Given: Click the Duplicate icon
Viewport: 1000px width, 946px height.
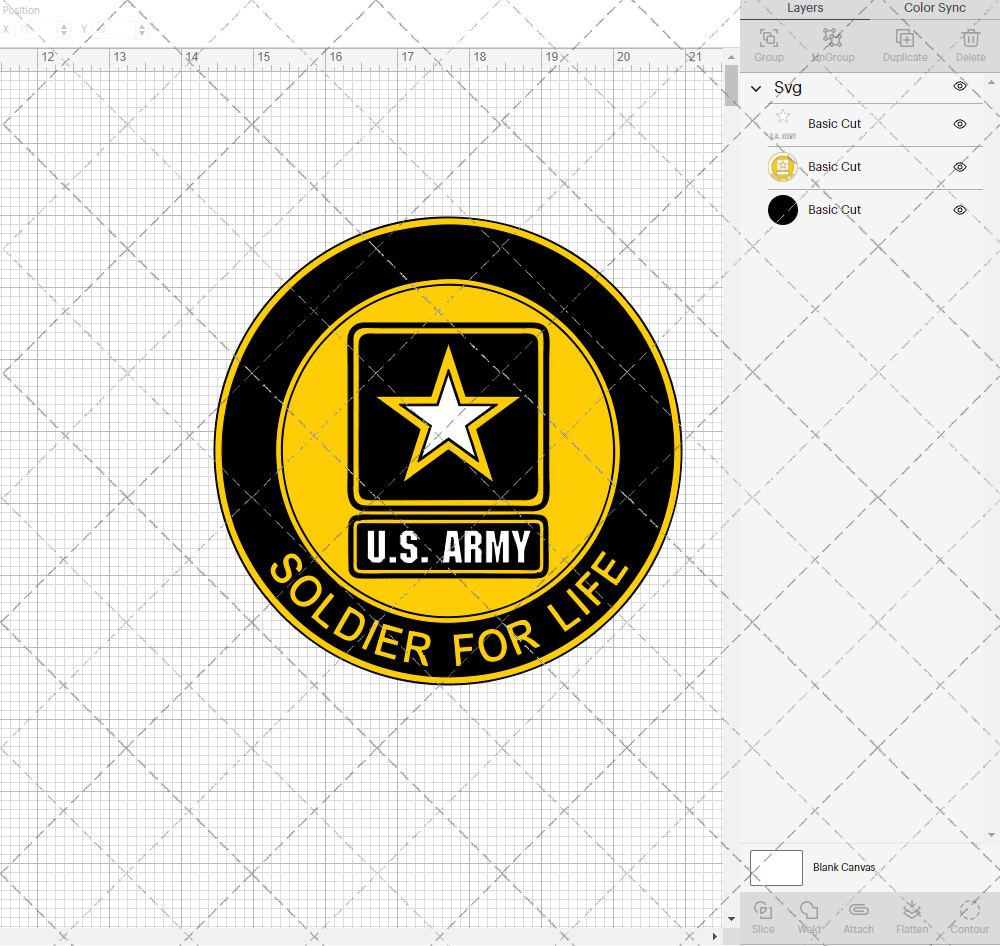Looking at the screenshot, I should tap(904, 38).
